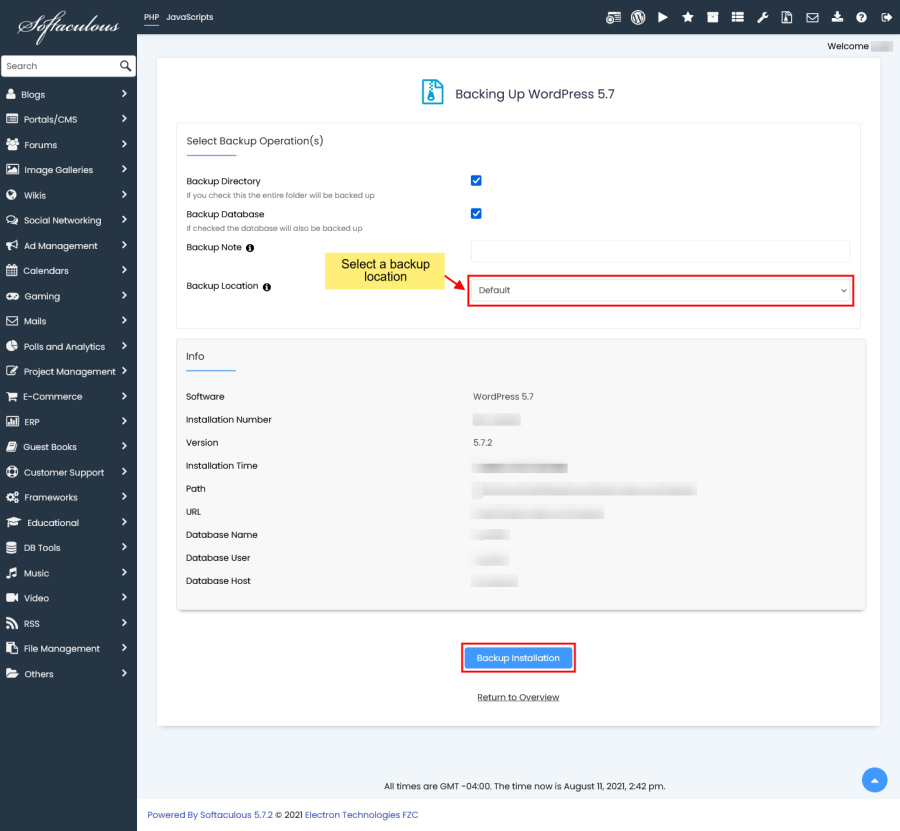Image resolution: width=900 pixels, height=831 pixels.
Task: Click the version value '5.7.2'
Action: coord(483,442)
